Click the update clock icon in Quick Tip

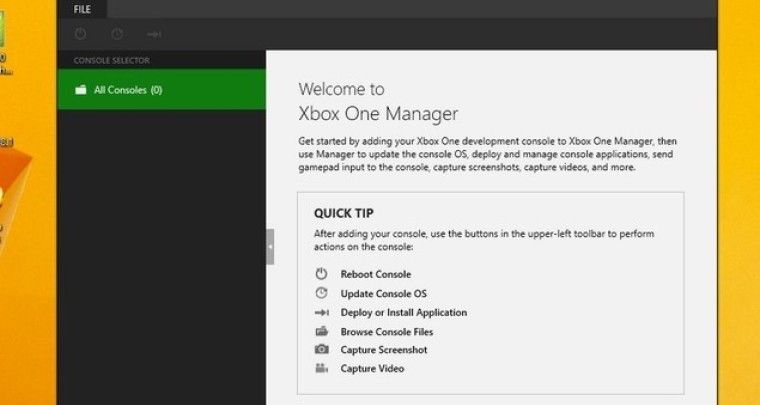(x=321, y=293)
